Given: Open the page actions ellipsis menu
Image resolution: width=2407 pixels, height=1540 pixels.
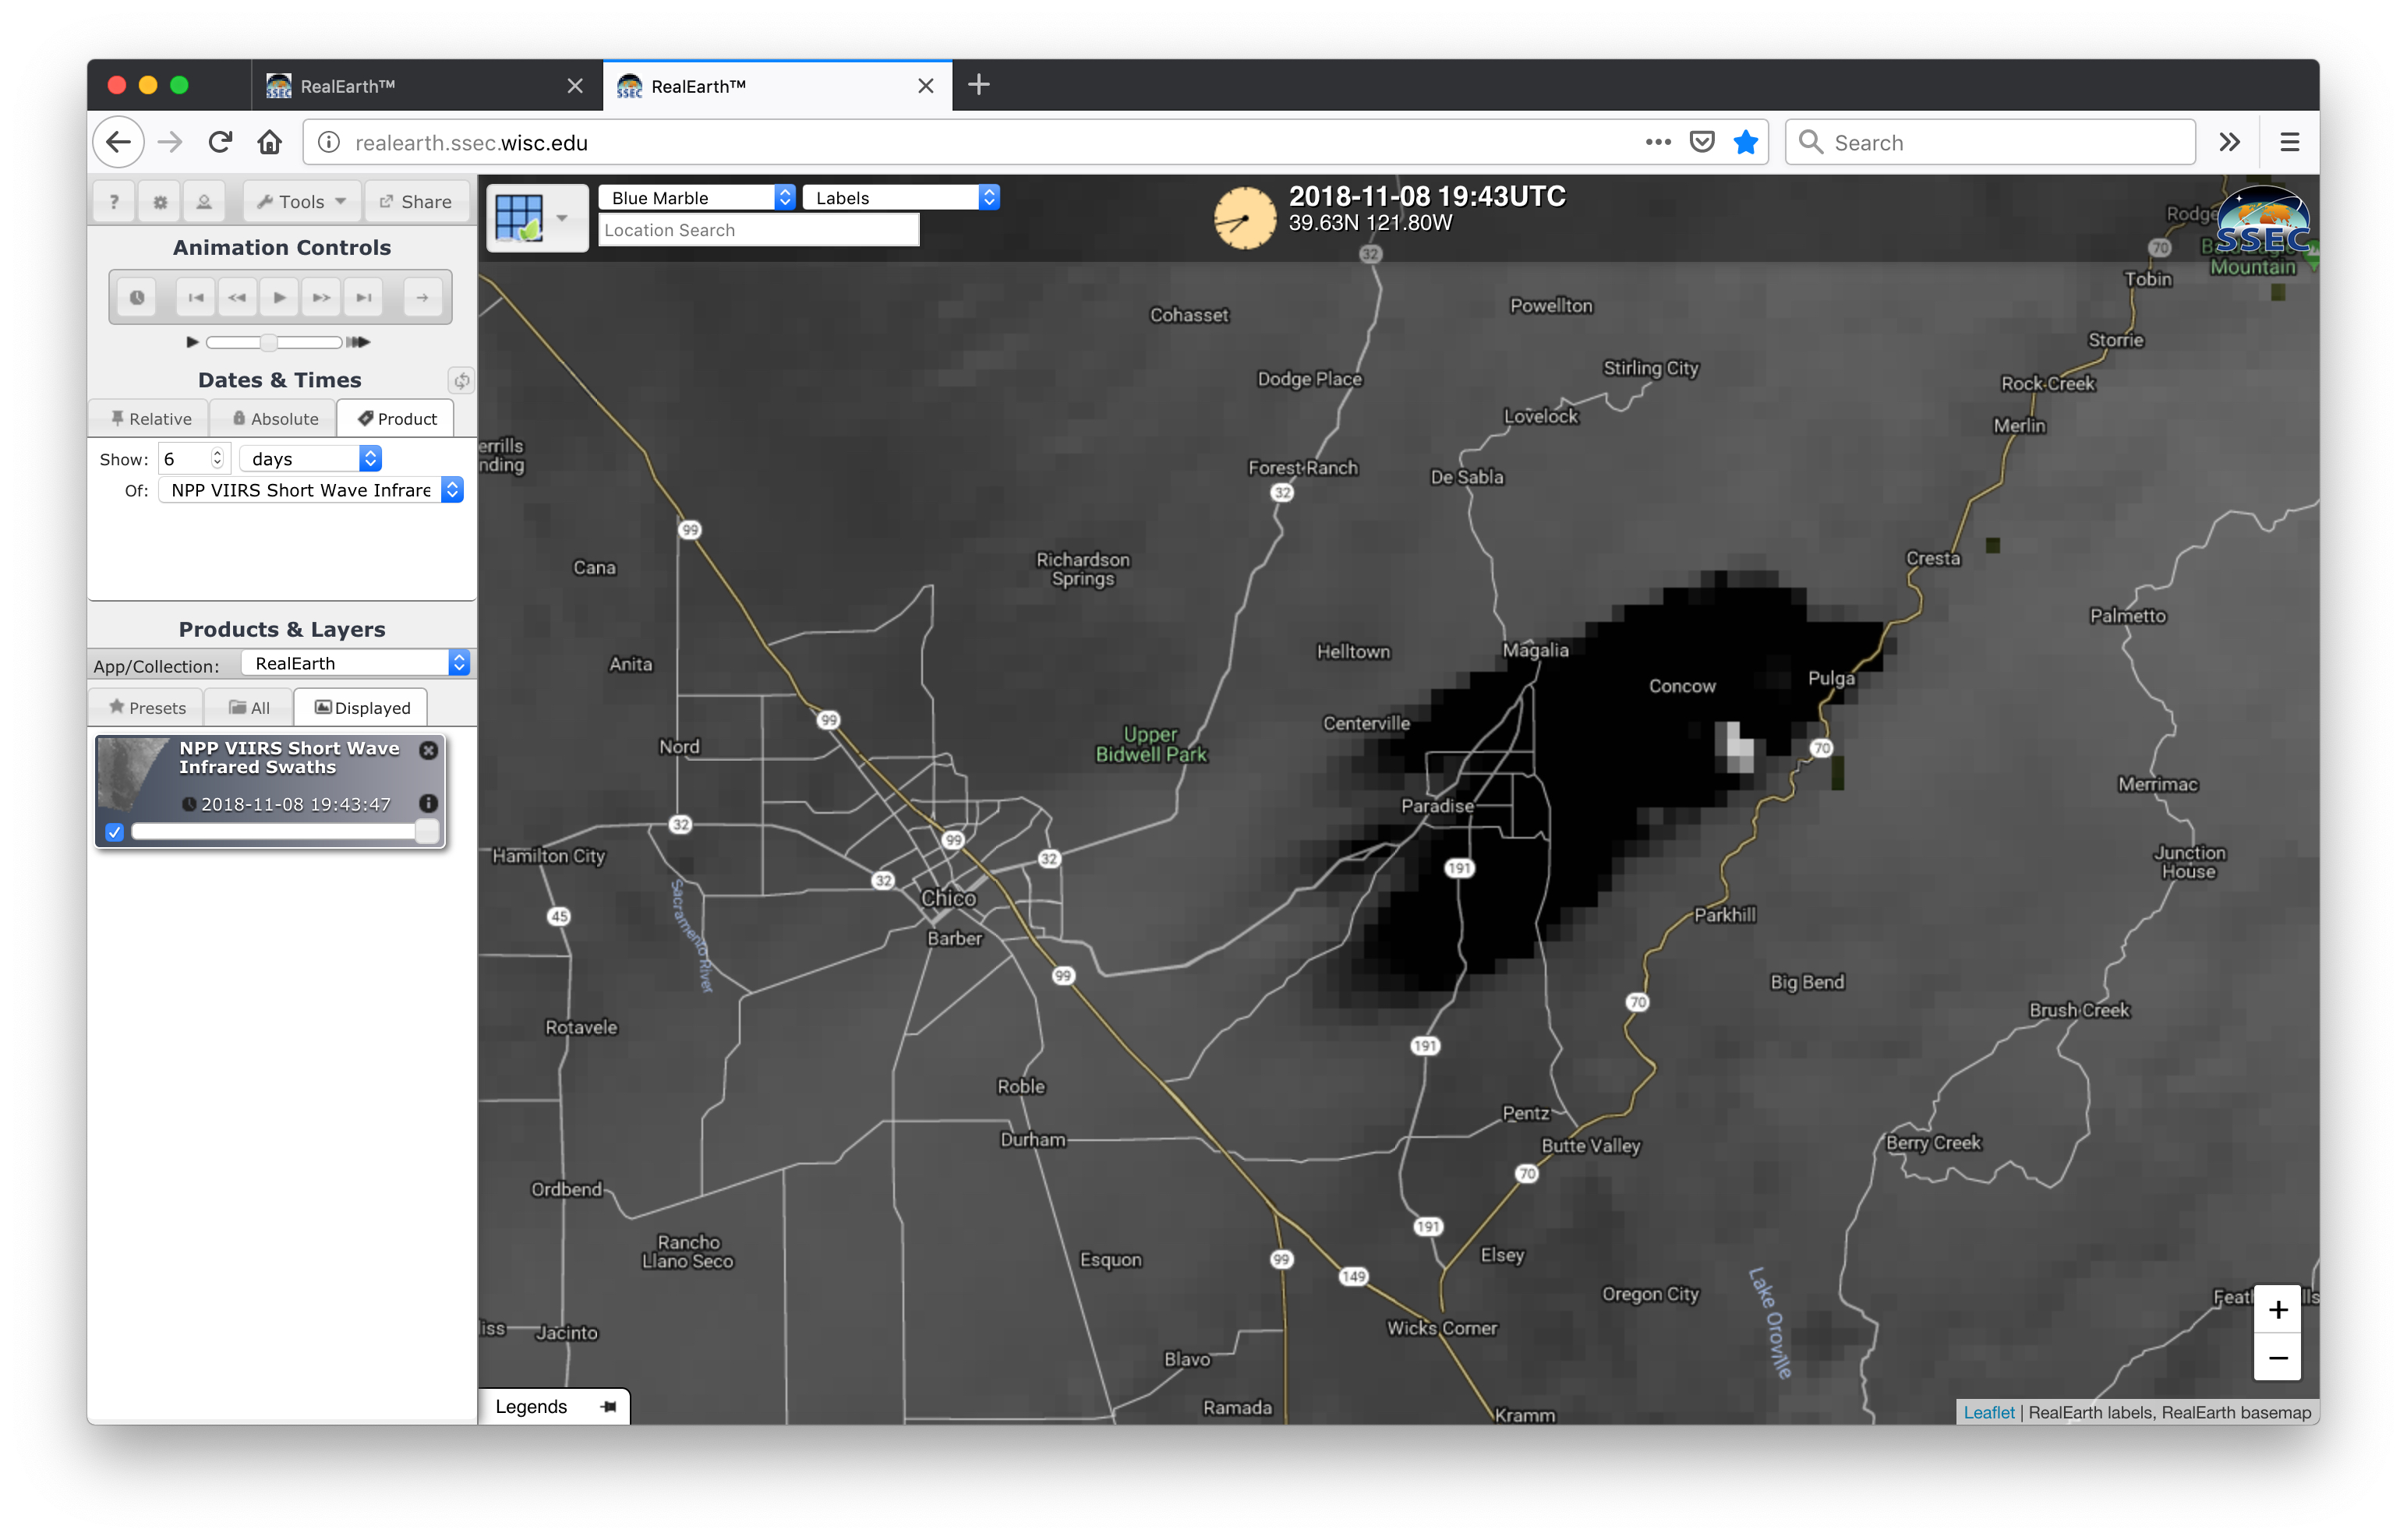Looking at the screenshot, I should pos(1657,142).
